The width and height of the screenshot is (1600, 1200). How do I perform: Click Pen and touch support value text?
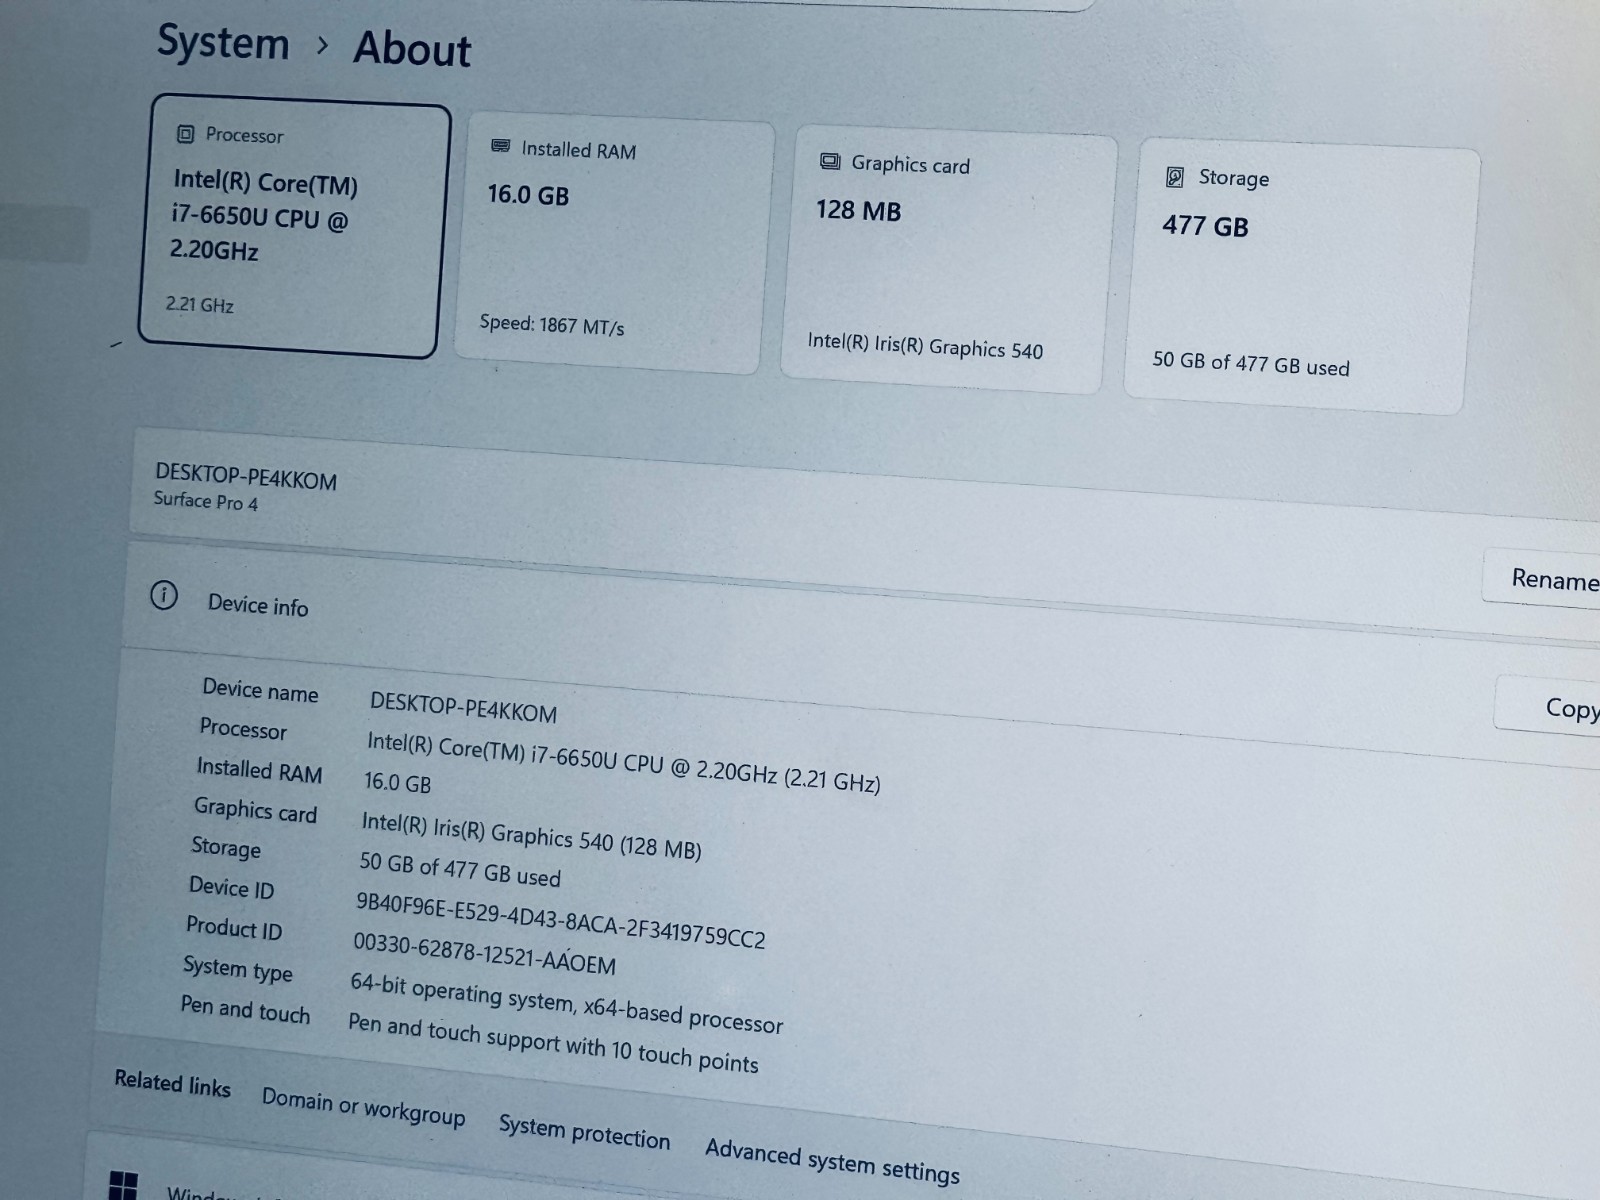[553, 1042]
